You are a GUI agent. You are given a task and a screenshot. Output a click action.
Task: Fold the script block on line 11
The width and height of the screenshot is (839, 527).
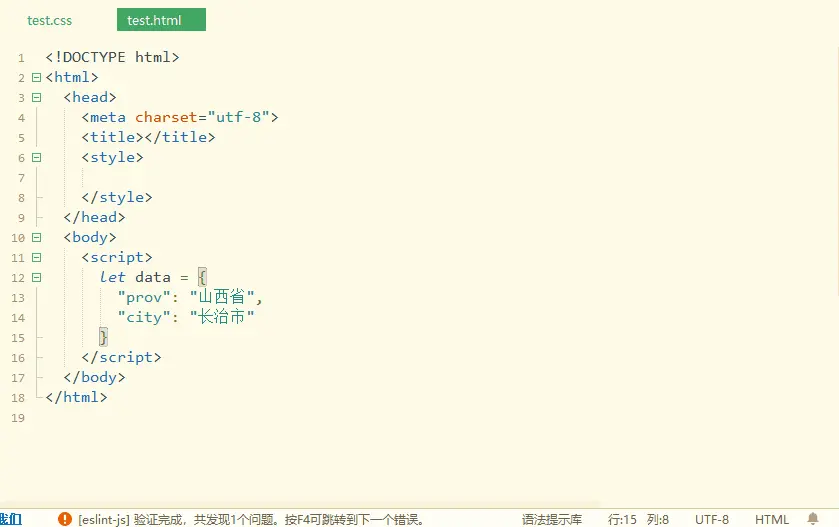tap(37, 257)
